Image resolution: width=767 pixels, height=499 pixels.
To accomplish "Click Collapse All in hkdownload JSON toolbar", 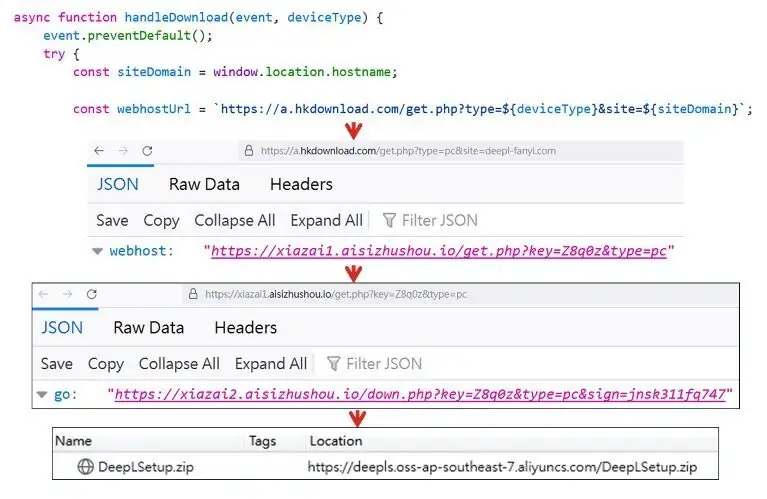I will coord(234,221).
